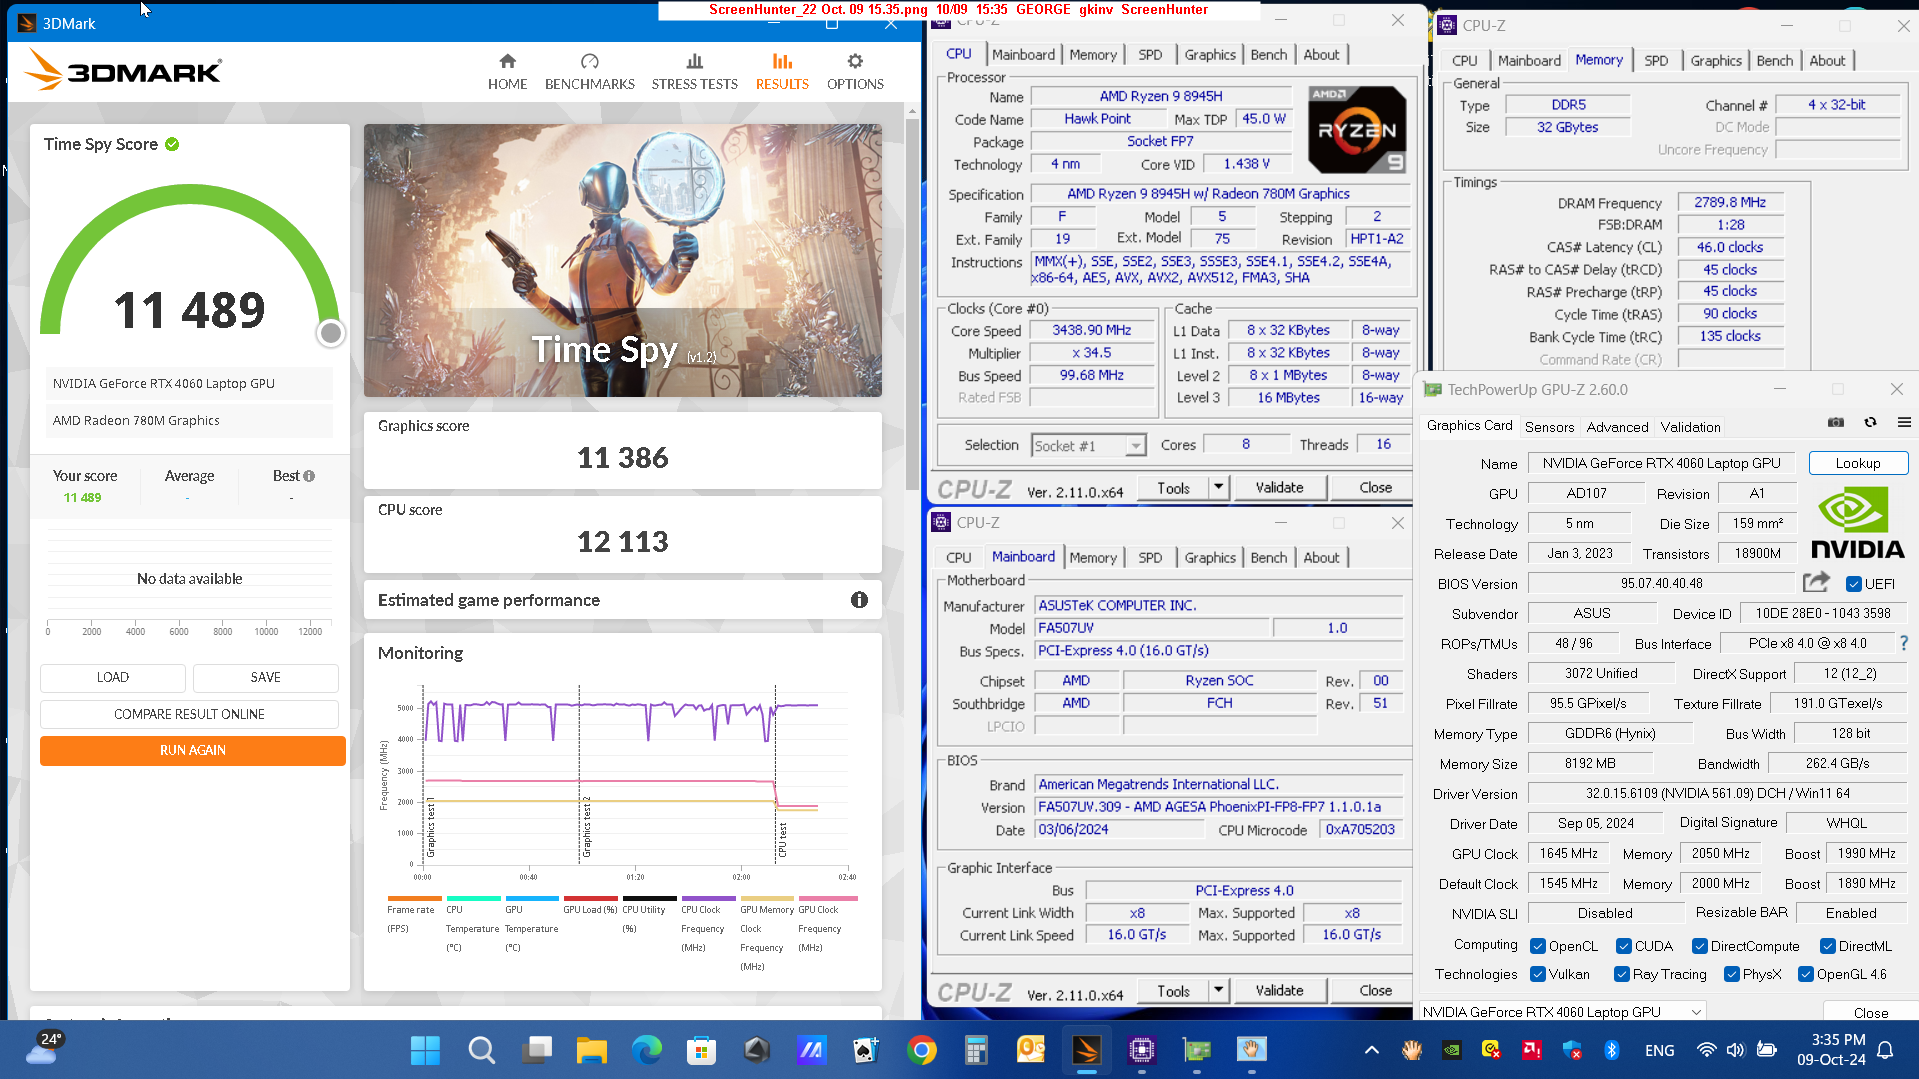Open Tools dropdown arrow in upper CPU-Z
Image resolution: width=1919 pixels, height=1079 pixels.
click(1218, 487)
